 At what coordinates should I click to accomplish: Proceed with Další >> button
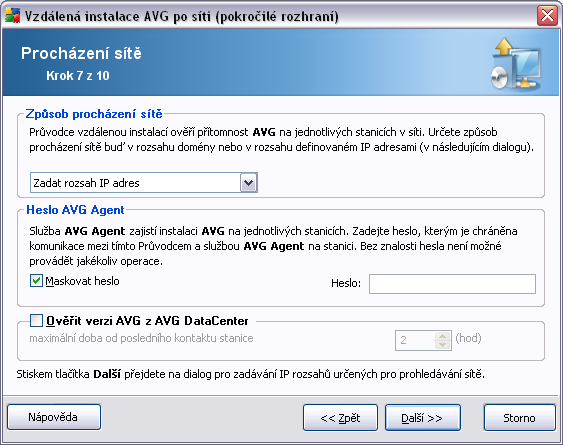tap(423, 418)
